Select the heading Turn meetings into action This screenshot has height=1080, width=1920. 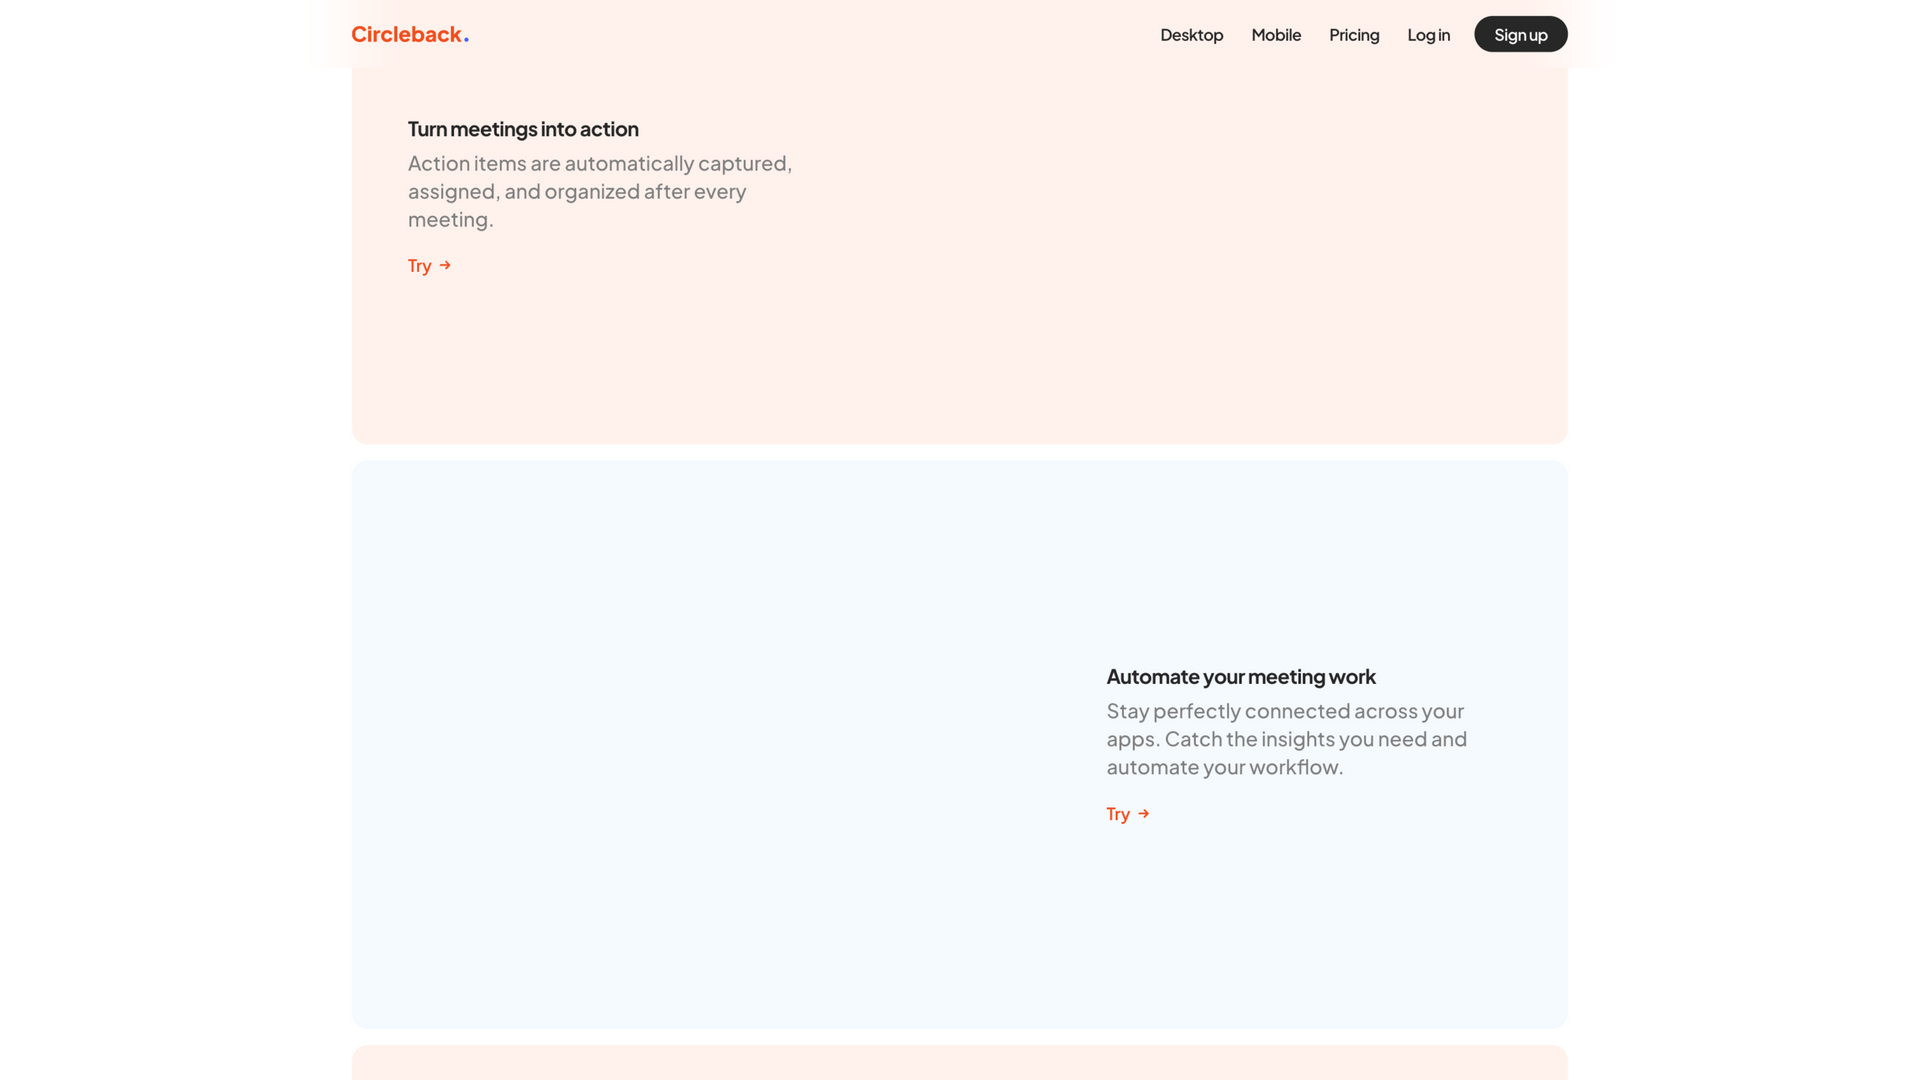point(523,129)
